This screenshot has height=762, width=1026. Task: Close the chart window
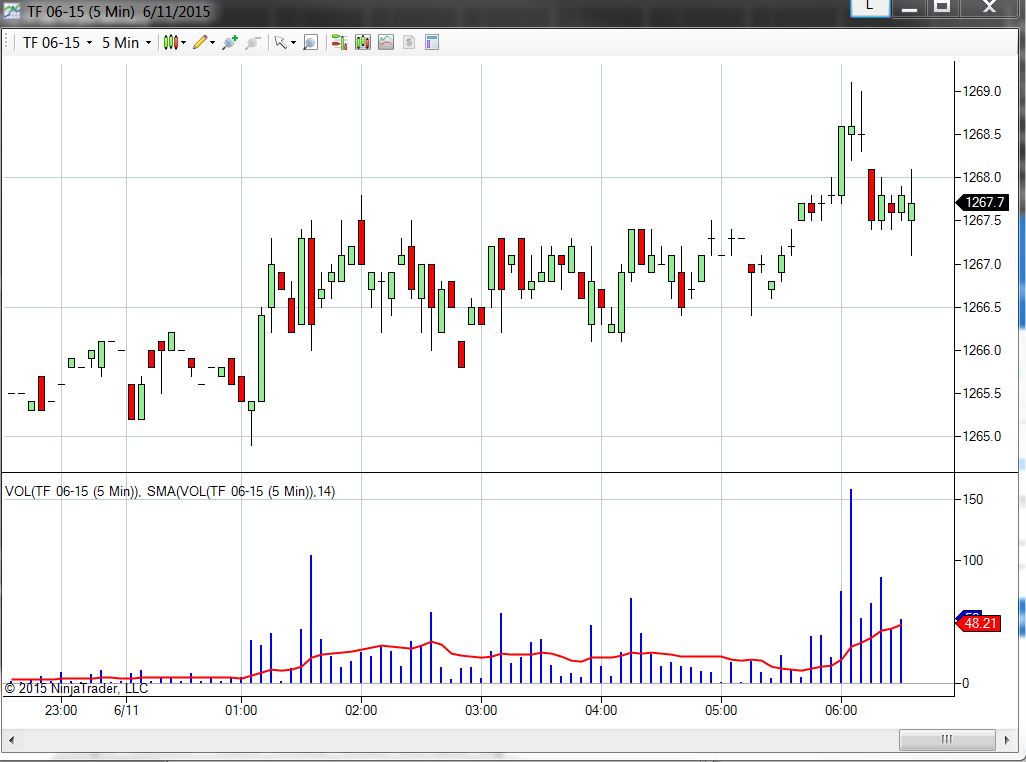tap(989, 7)
